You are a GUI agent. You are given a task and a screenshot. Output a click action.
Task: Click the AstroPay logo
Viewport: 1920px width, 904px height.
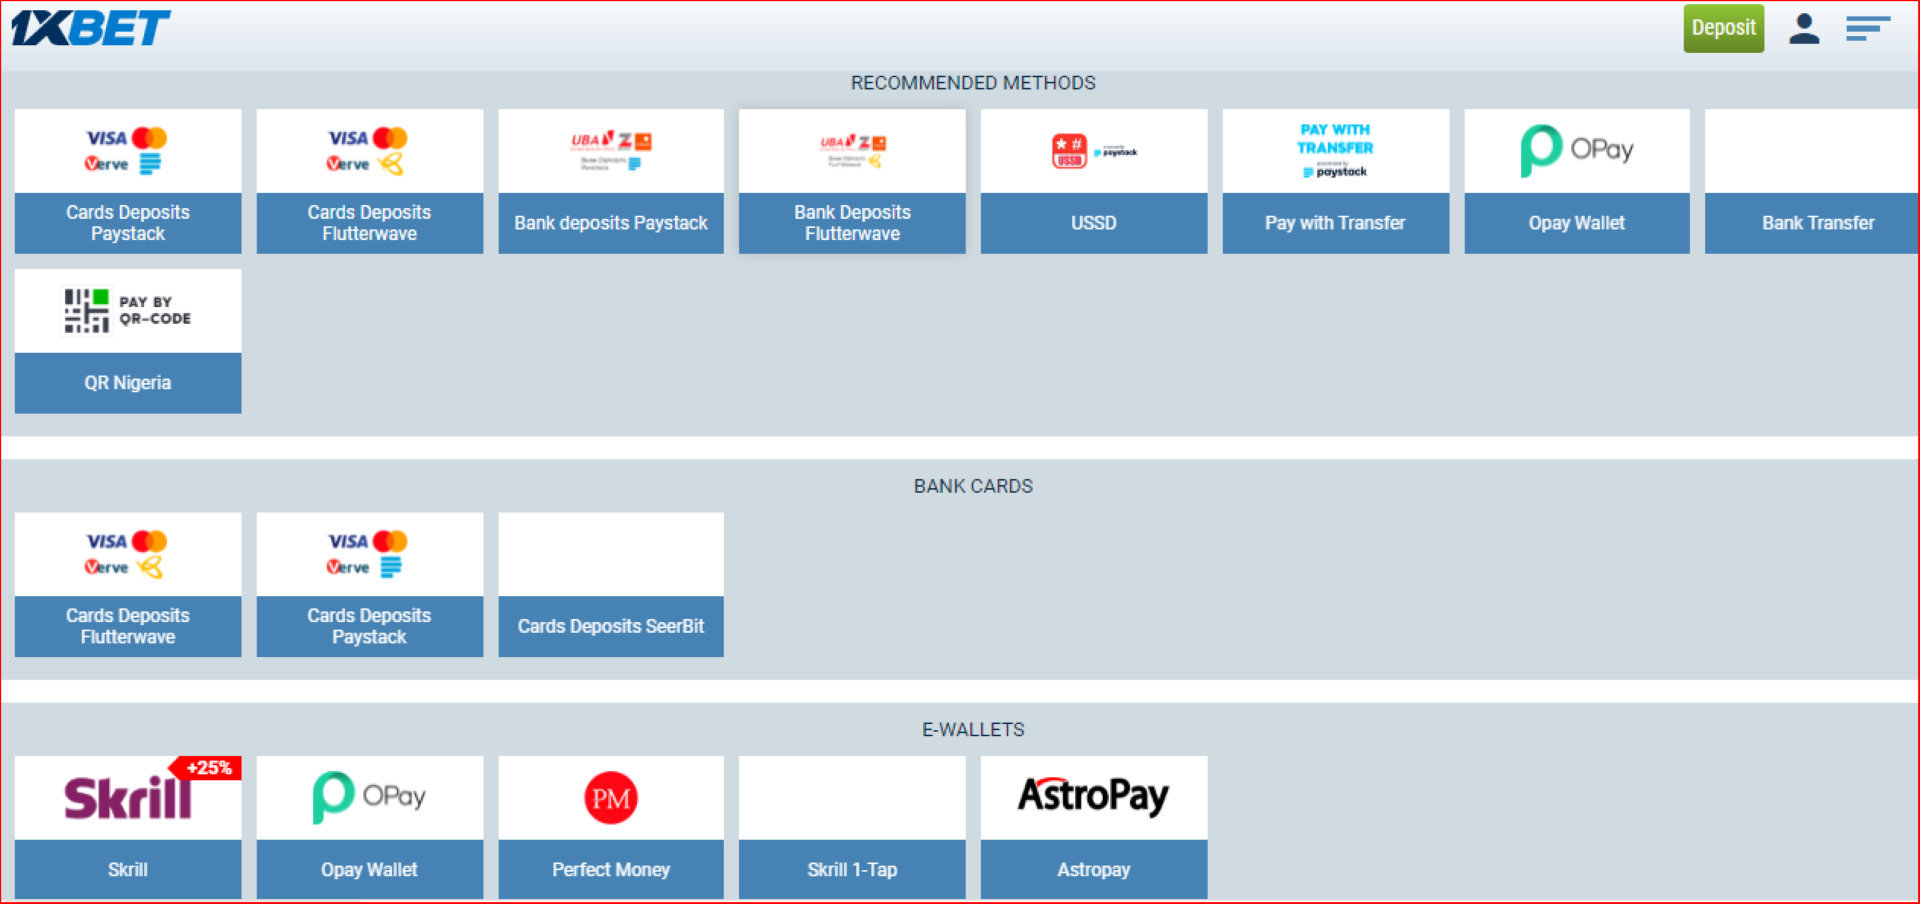pos(1094,797)
